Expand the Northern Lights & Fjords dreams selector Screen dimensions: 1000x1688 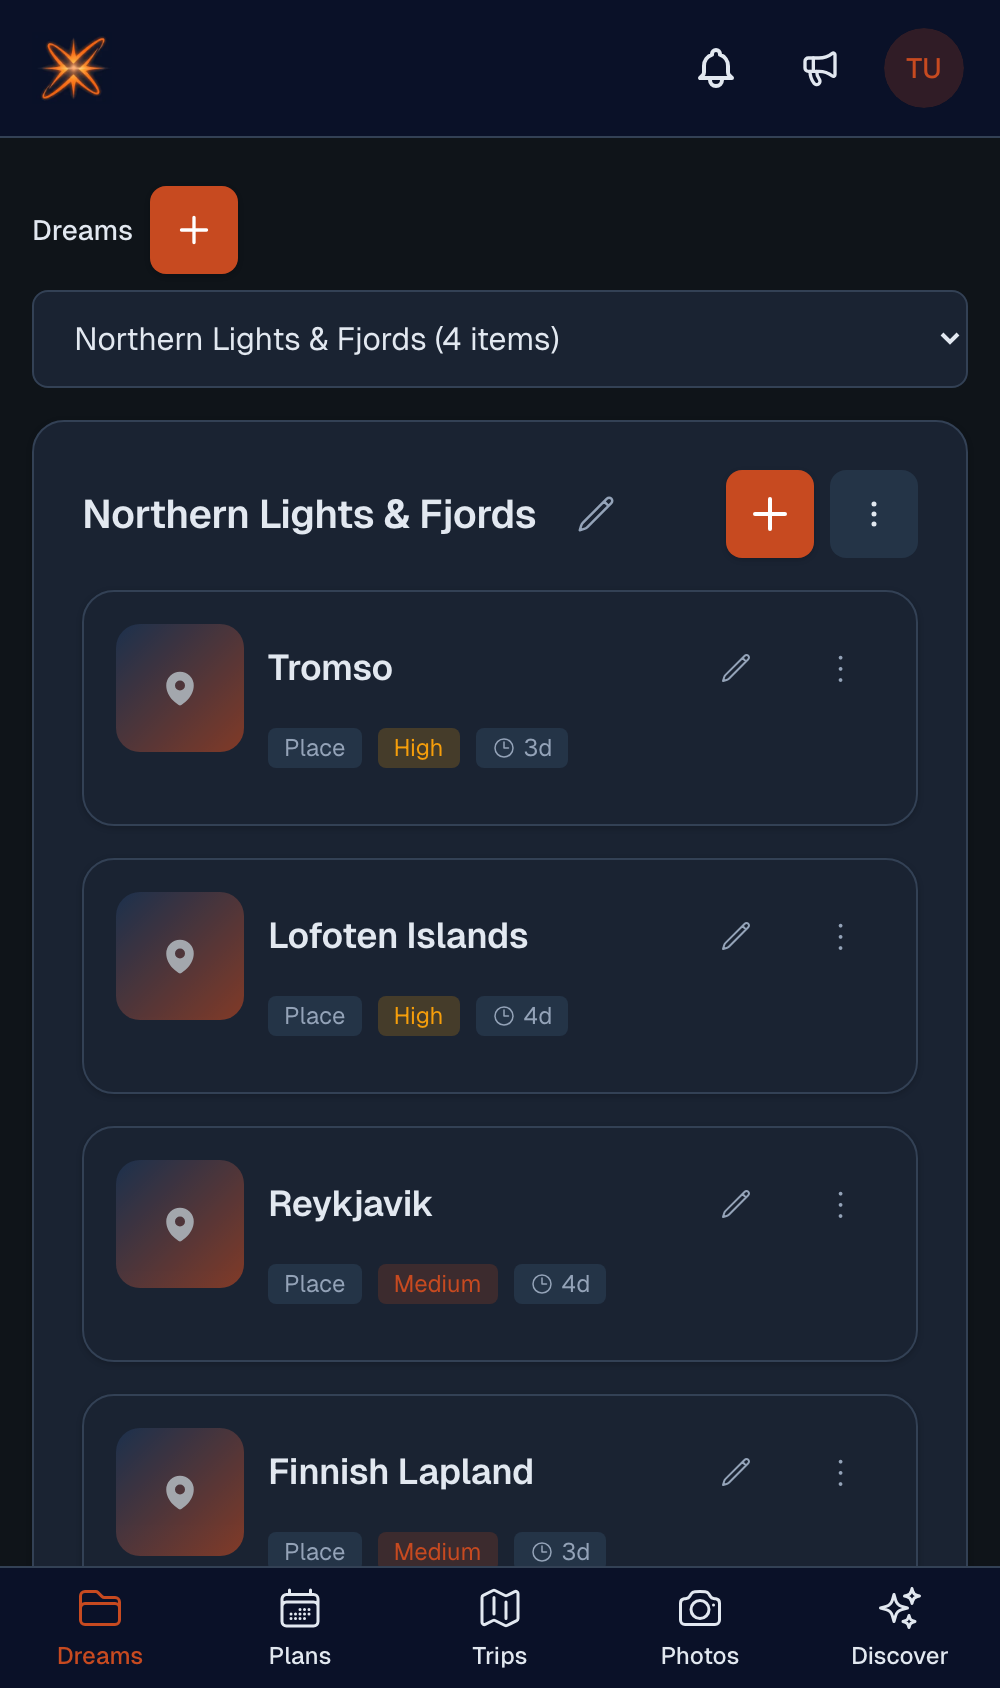pyautogui.click(x=500, y=339)
